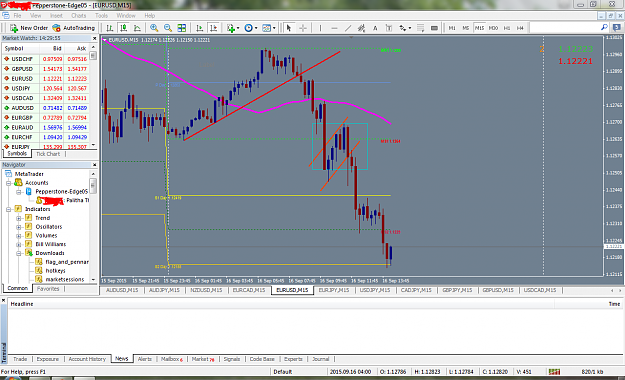
Task: Select the crosshair tool
Action: tap(303, 28)
